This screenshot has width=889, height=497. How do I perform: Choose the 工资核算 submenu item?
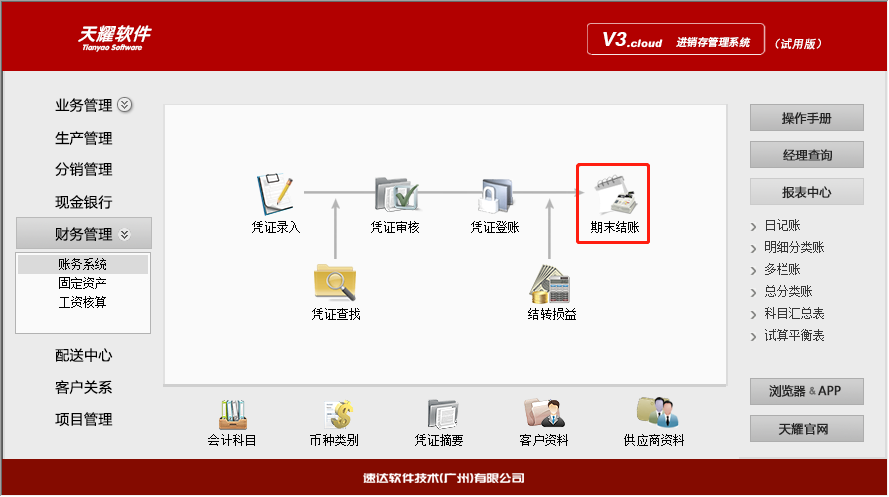click(x=83, y=302)
